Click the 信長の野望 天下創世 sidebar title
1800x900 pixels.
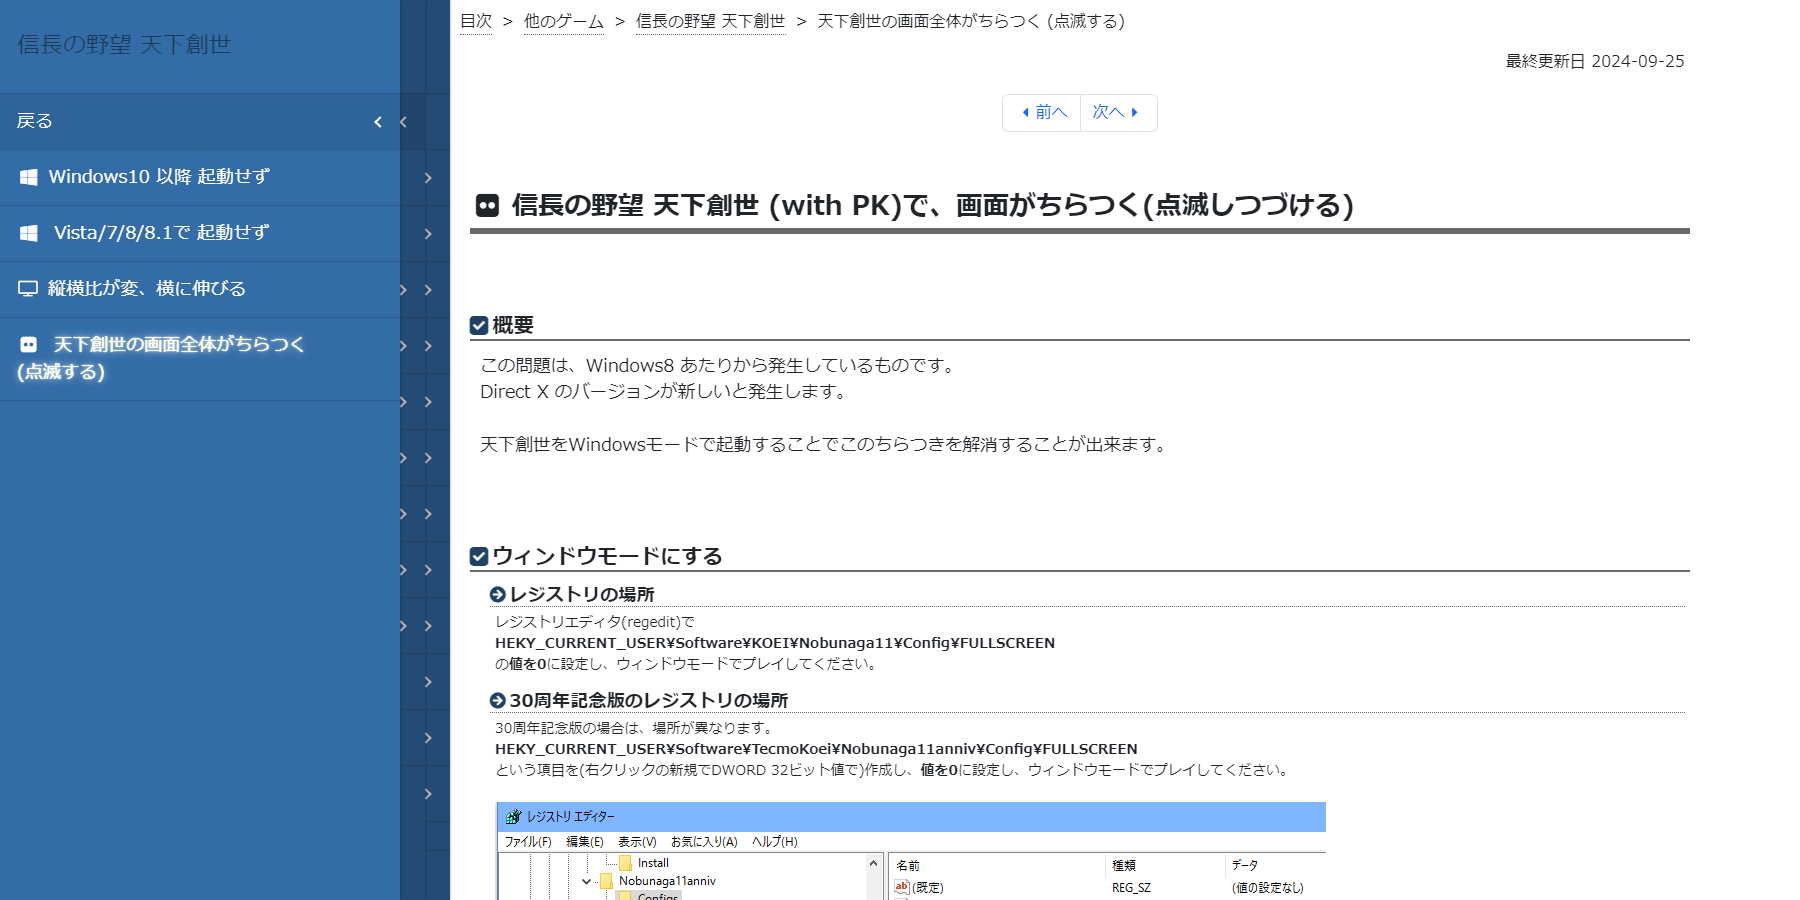click(x=124, y=45)
